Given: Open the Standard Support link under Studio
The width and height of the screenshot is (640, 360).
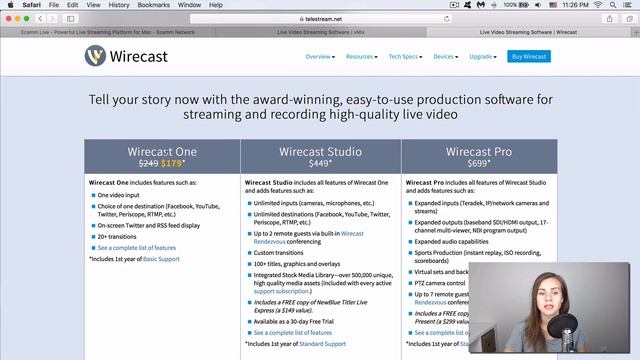Looking at the screenshot, I should click(x=322, y=344).
